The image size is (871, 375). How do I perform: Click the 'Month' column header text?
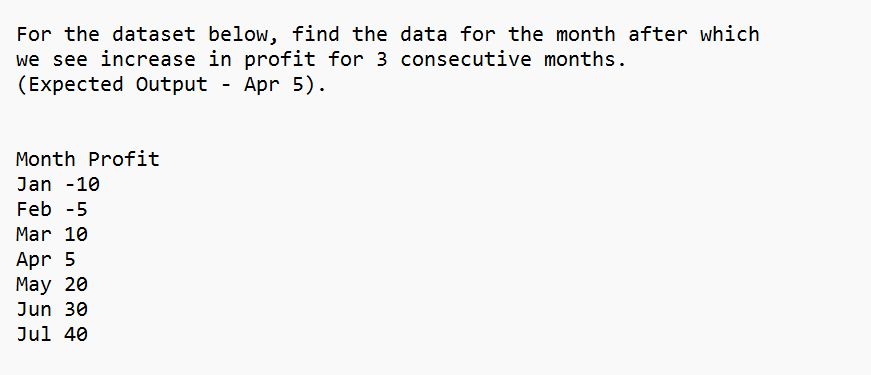click(x=46, y=159)
